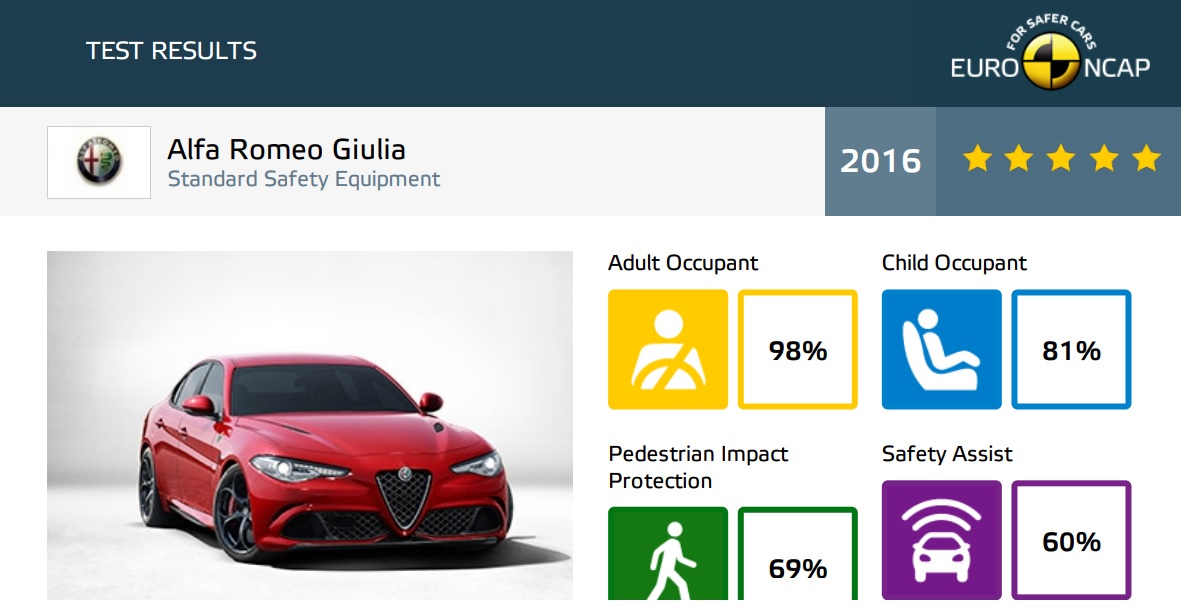Click the Standard Safety Equipment subtitle
1181x607 pixels.
point(304,179)
